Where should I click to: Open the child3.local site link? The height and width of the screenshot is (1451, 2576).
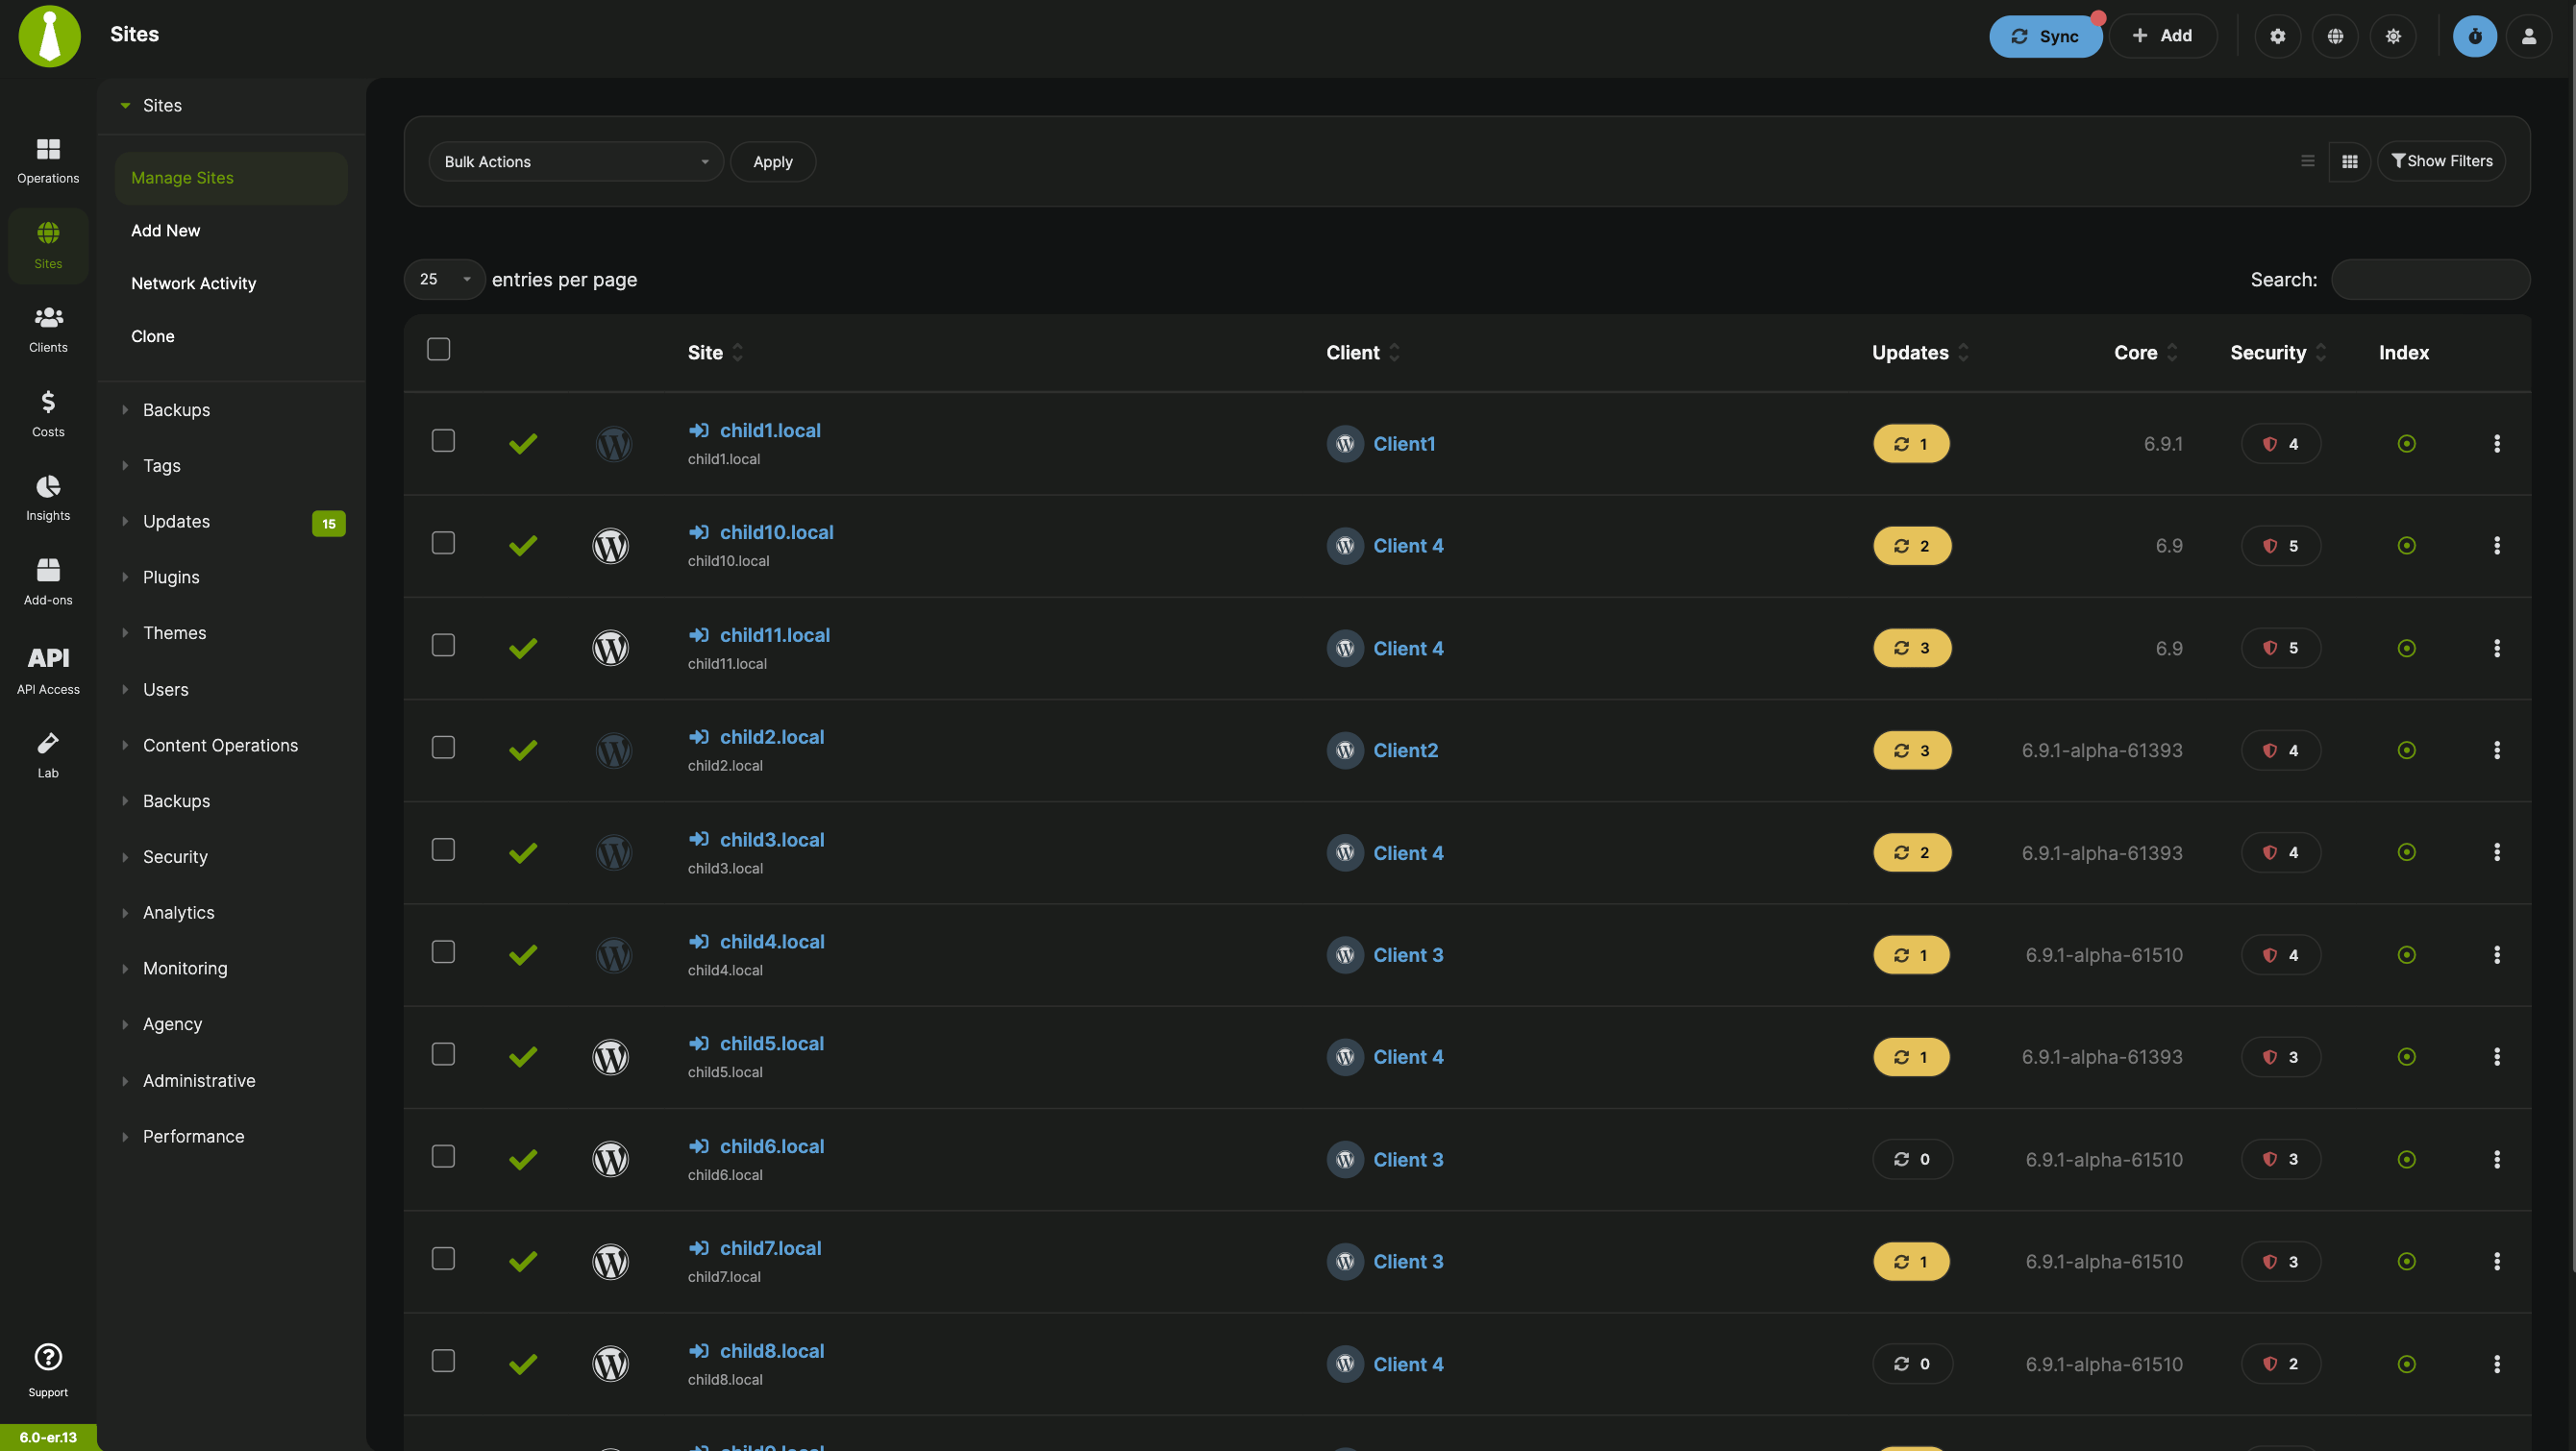pyautogui.click(x=772, y=840)
